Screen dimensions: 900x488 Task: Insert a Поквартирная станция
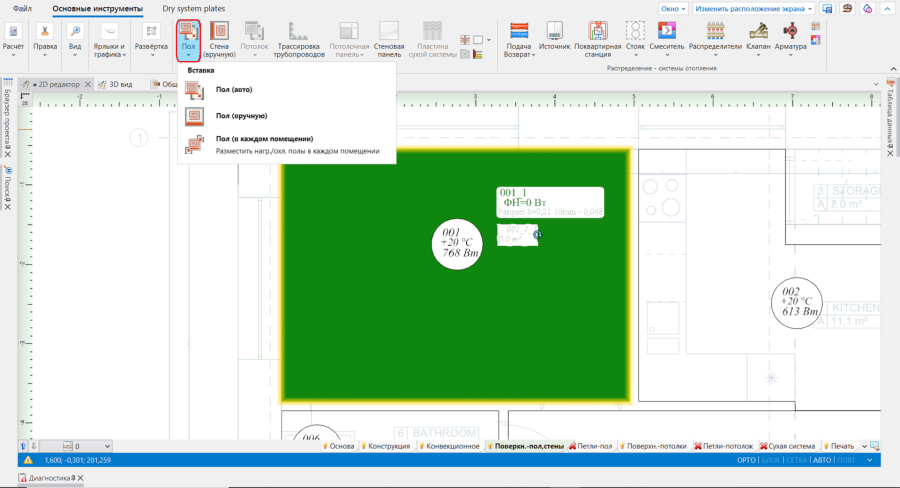tap(598, 40)
